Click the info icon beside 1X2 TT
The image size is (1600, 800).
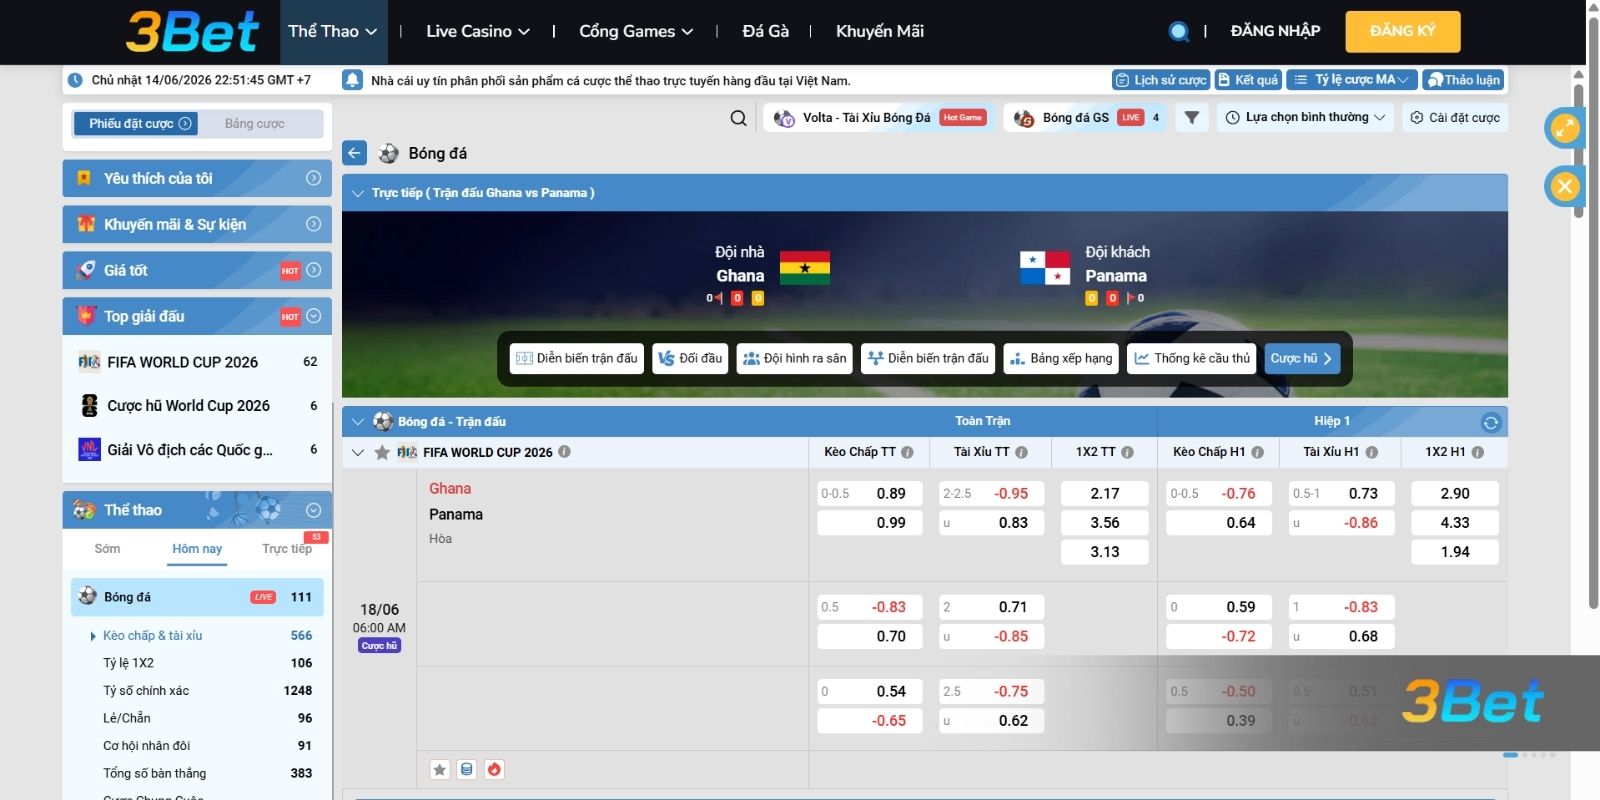click(1127, 452)
